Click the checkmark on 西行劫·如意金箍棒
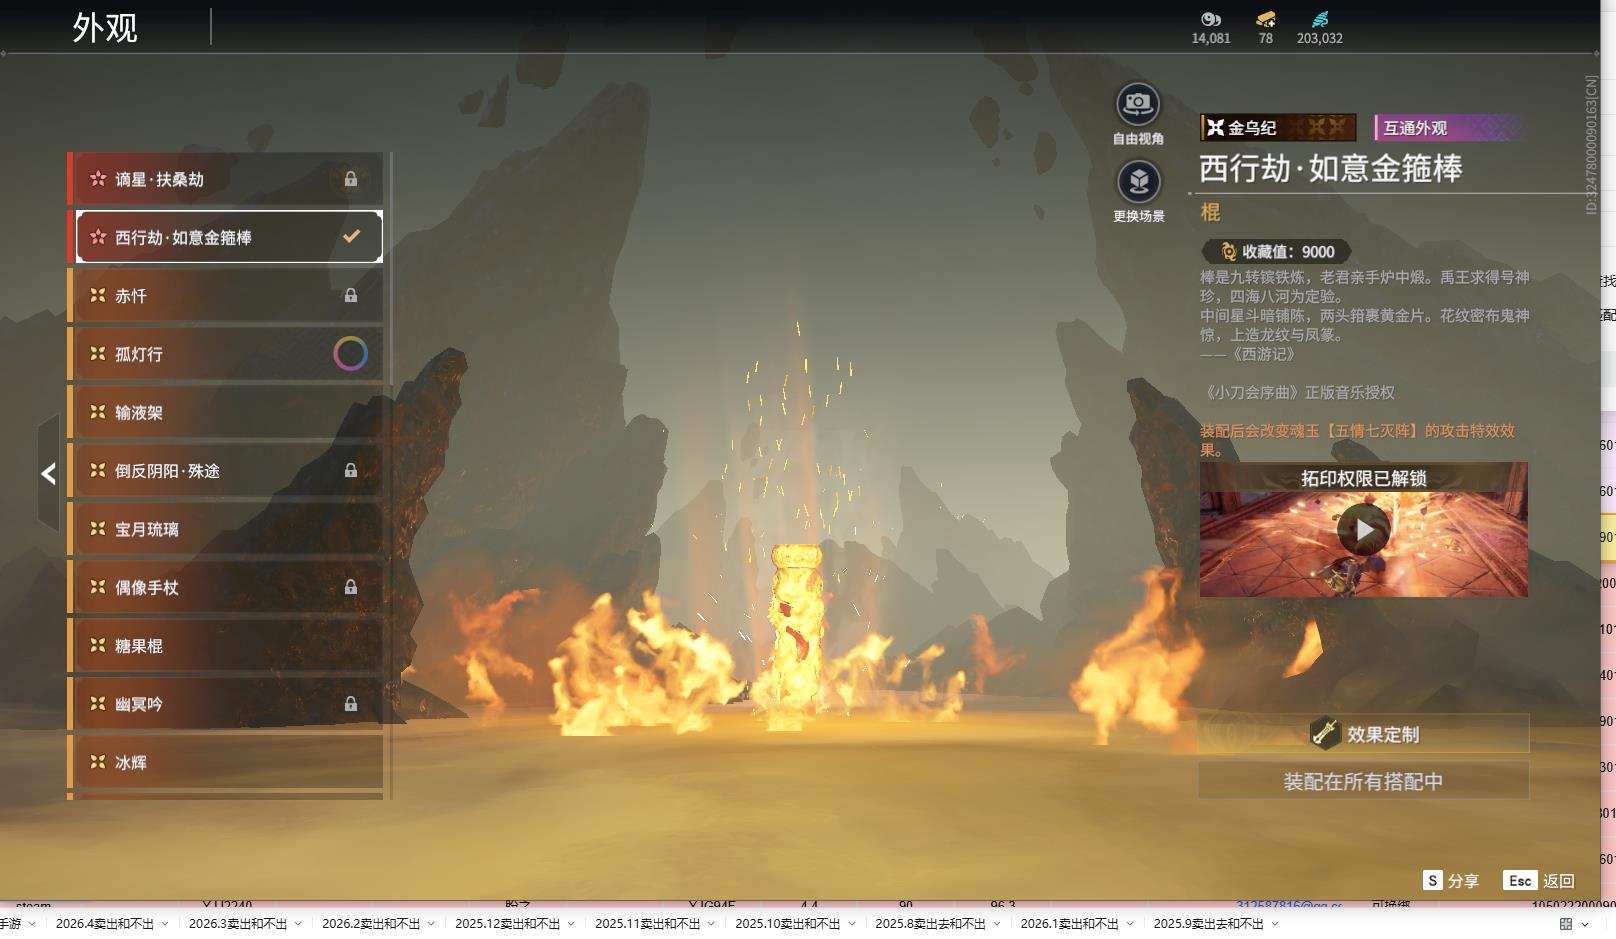 click(351, 237)
